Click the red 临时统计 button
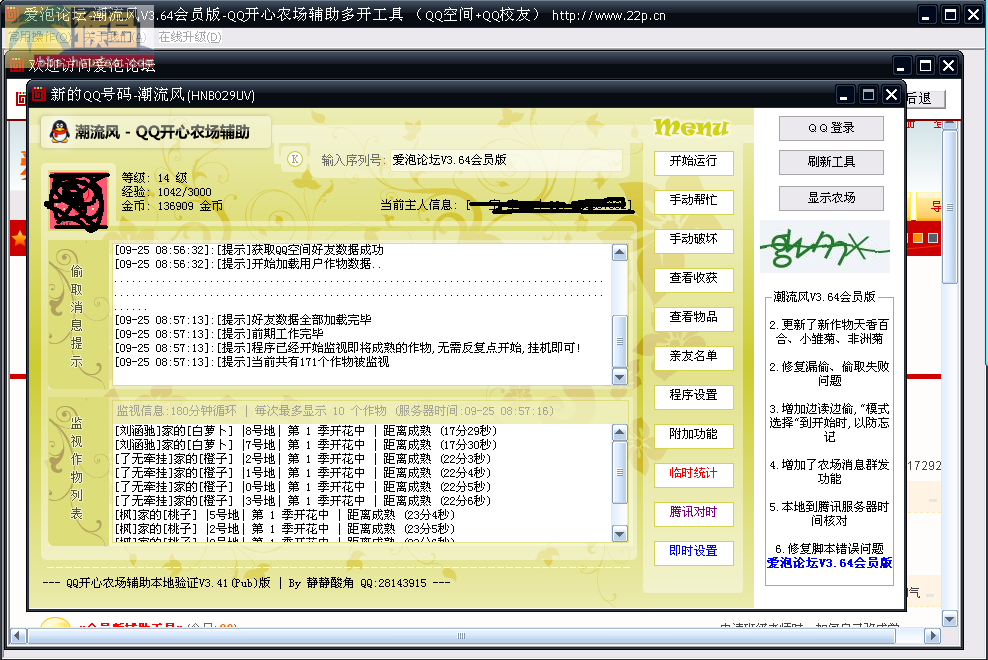 694,474
